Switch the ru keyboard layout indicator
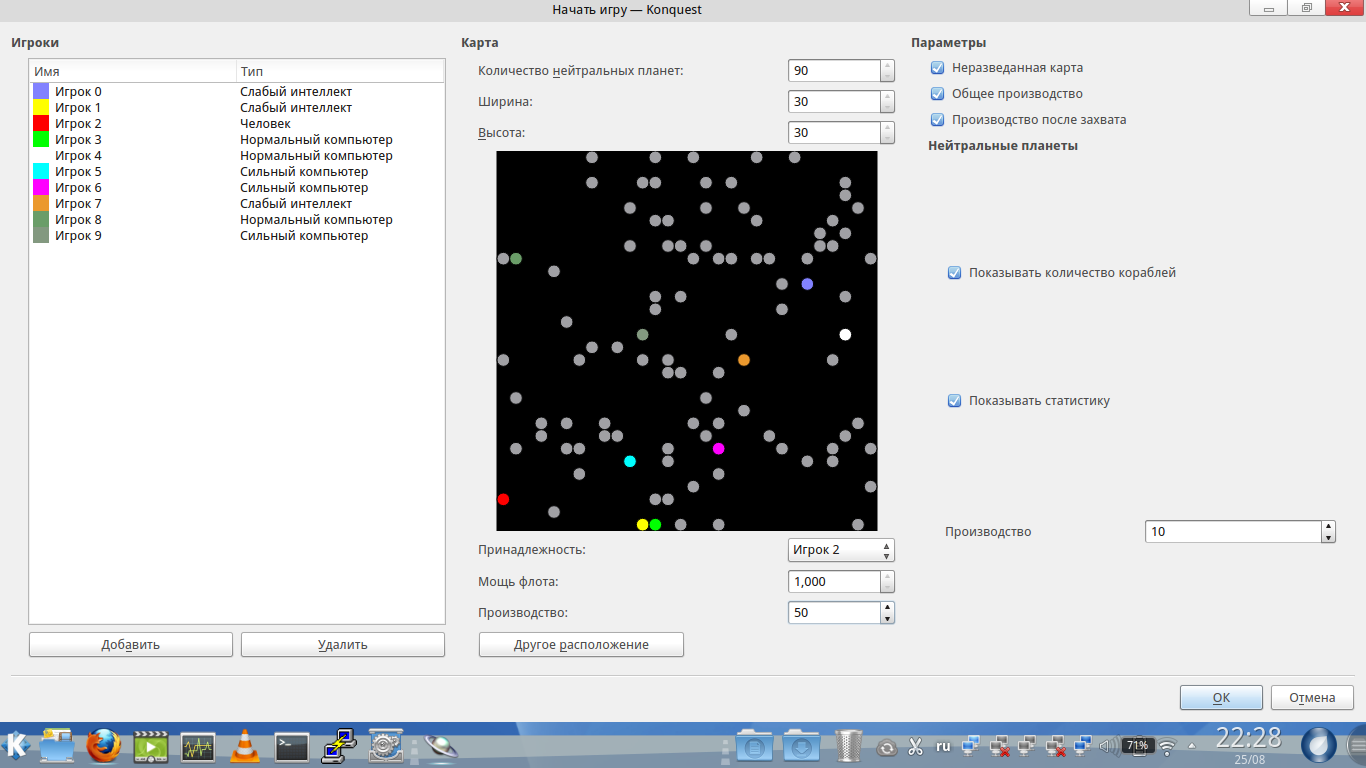 tap(943, 746)
